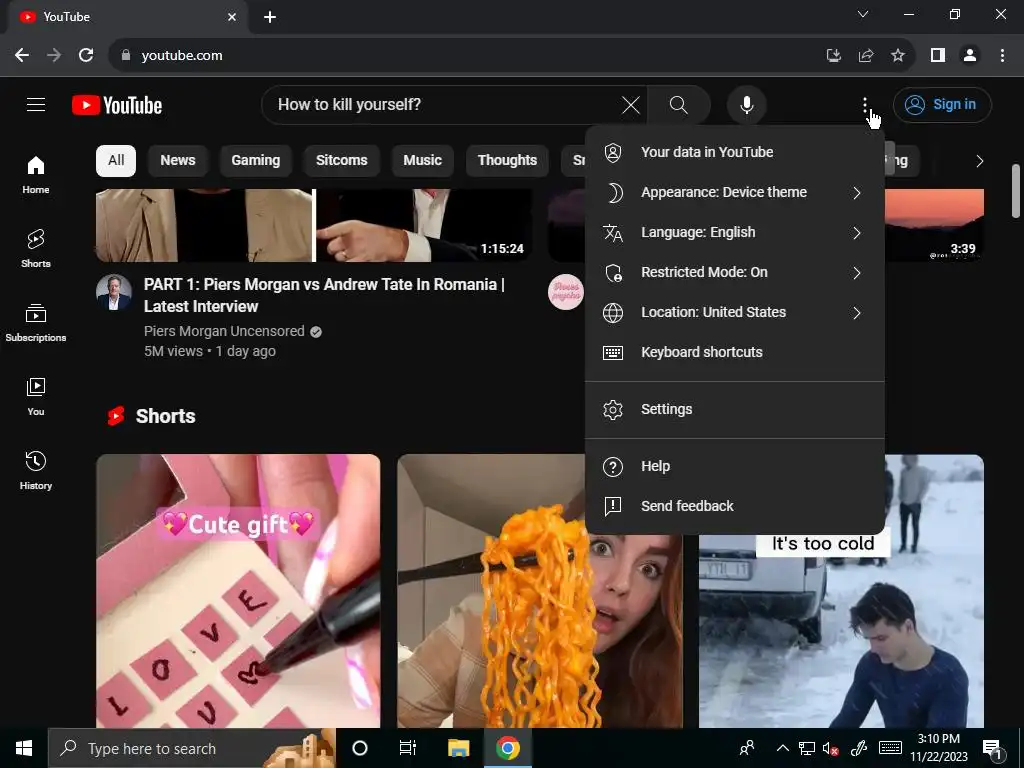
Task: Open a new browser tab
Action: point(270,17)
